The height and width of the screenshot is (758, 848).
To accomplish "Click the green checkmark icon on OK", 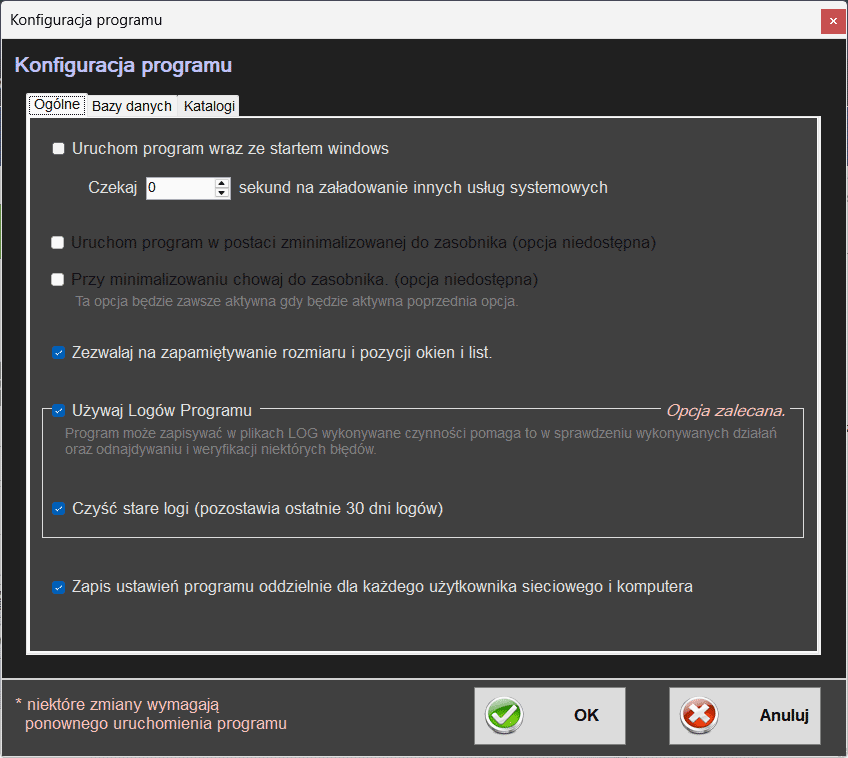I will pos(505,716).
